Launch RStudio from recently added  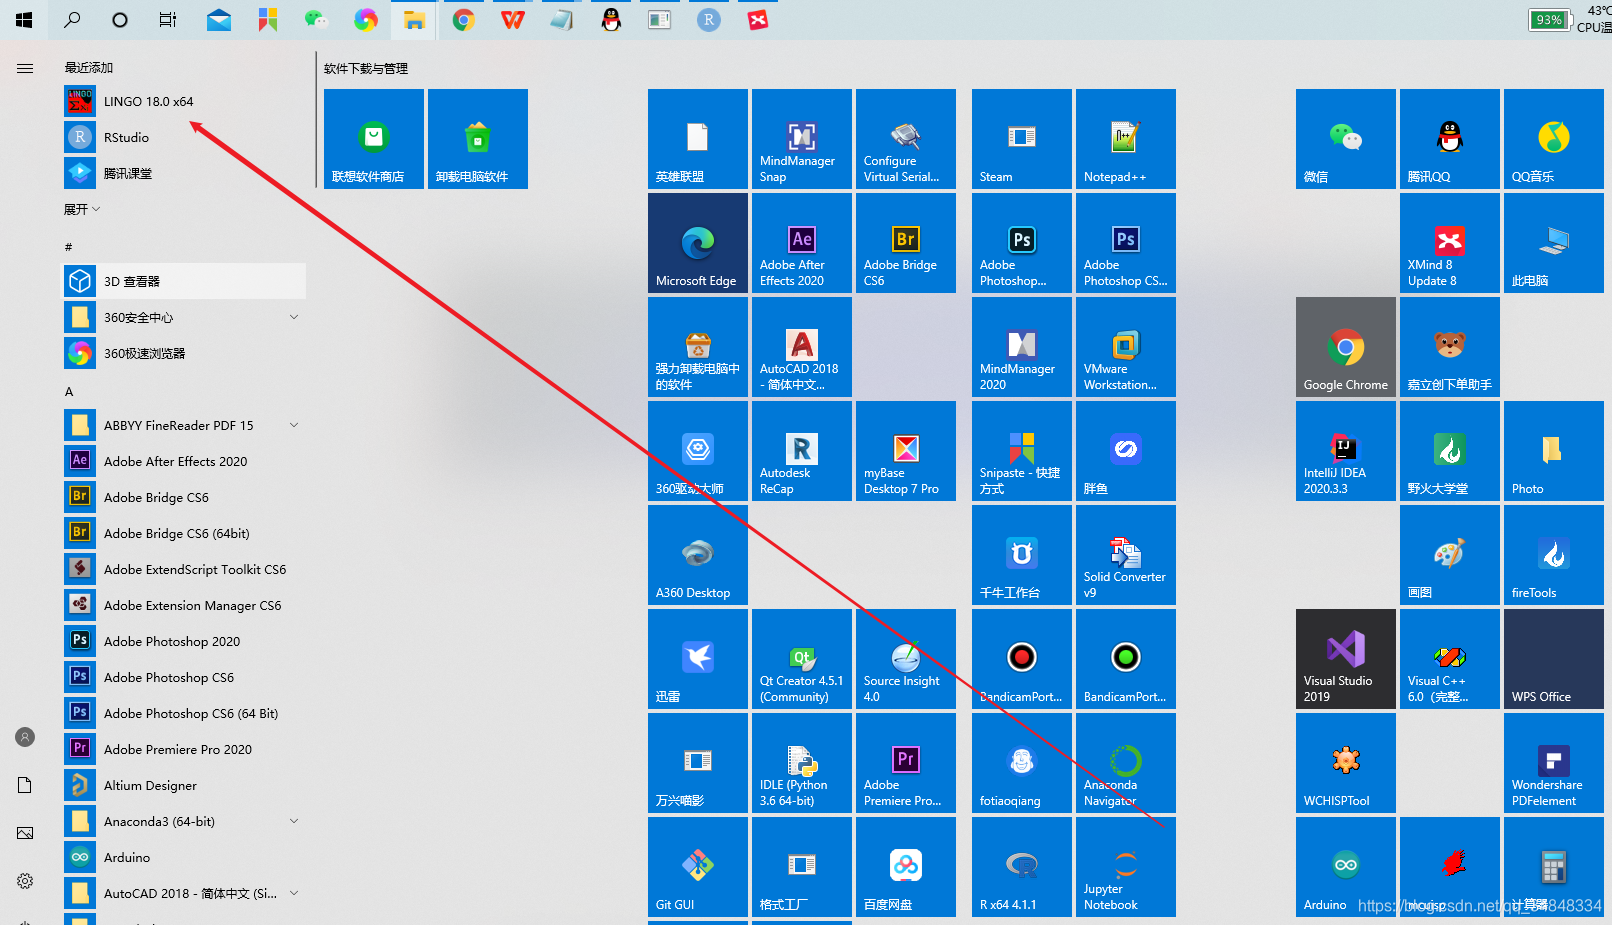click(x=185, y=137)
